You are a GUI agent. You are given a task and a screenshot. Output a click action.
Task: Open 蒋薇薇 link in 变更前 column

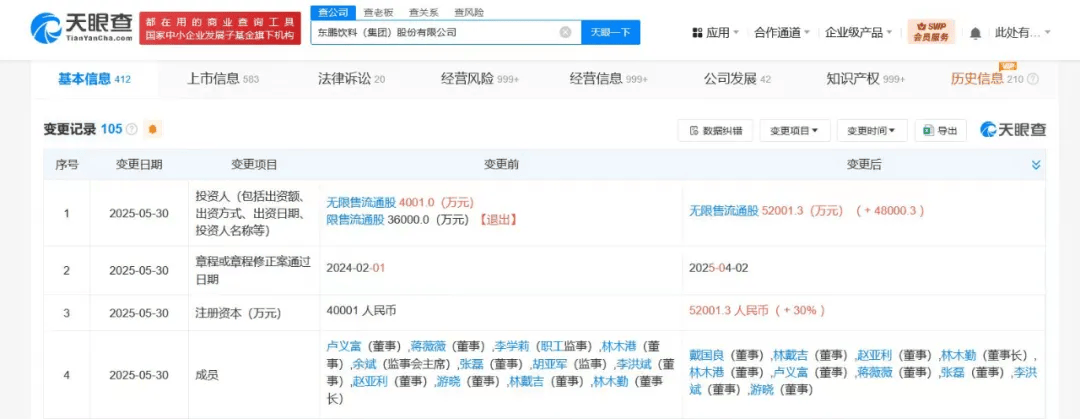point(426,347)
